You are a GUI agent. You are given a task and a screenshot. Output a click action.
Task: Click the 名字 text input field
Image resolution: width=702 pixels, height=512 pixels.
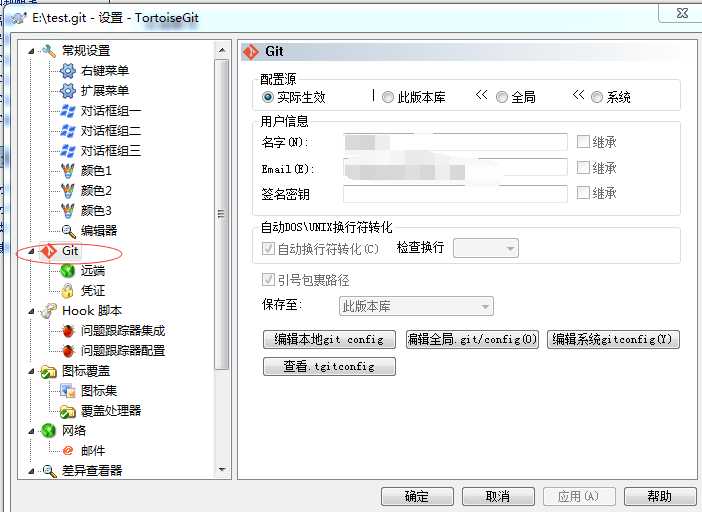click(455, 142)
